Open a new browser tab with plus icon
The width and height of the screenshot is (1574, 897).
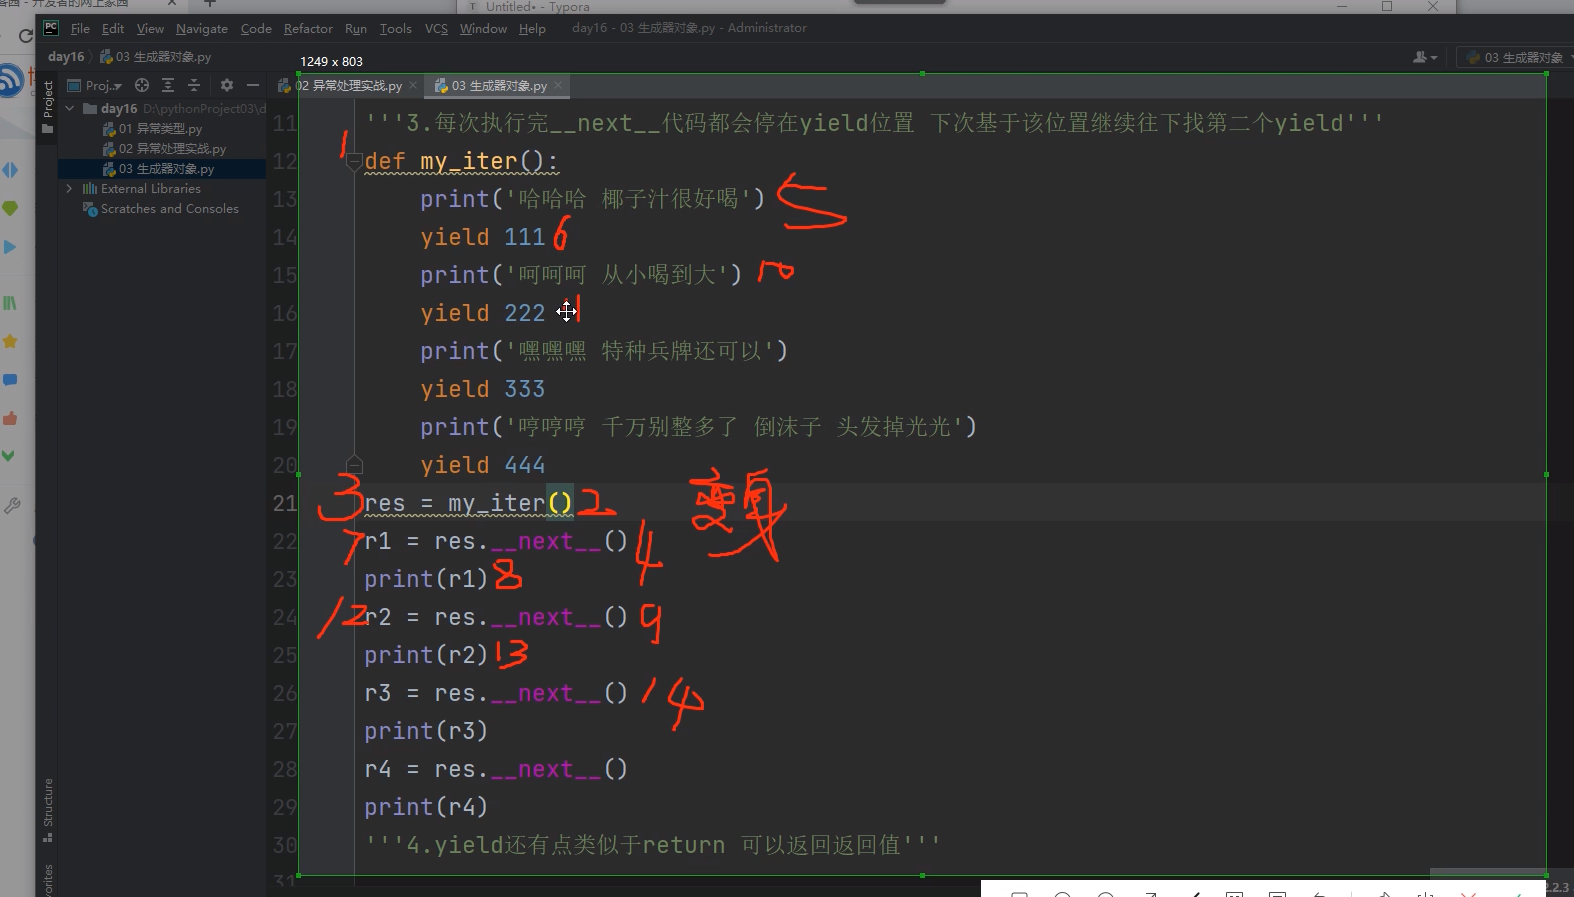click(x=210, y=4)
